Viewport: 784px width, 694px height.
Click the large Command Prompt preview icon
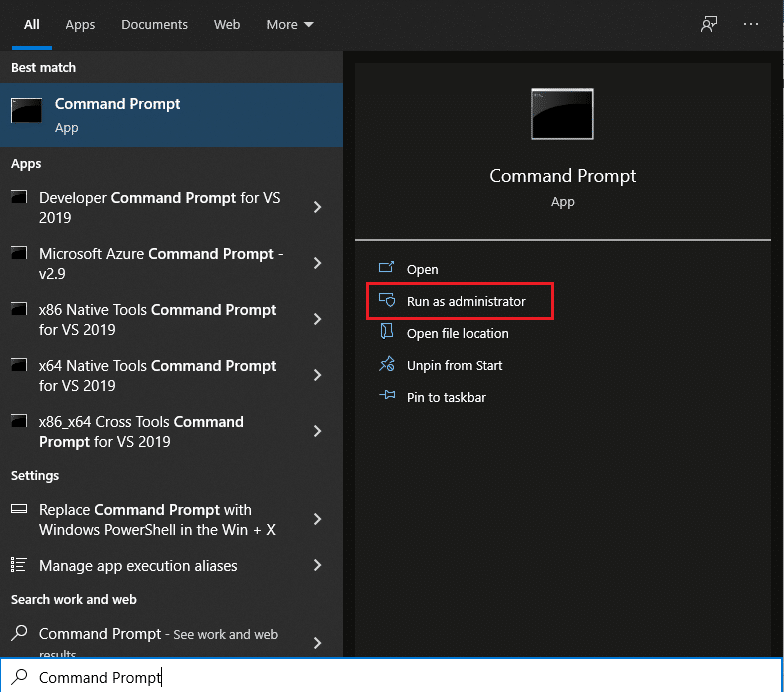click(x=562, y=114)
